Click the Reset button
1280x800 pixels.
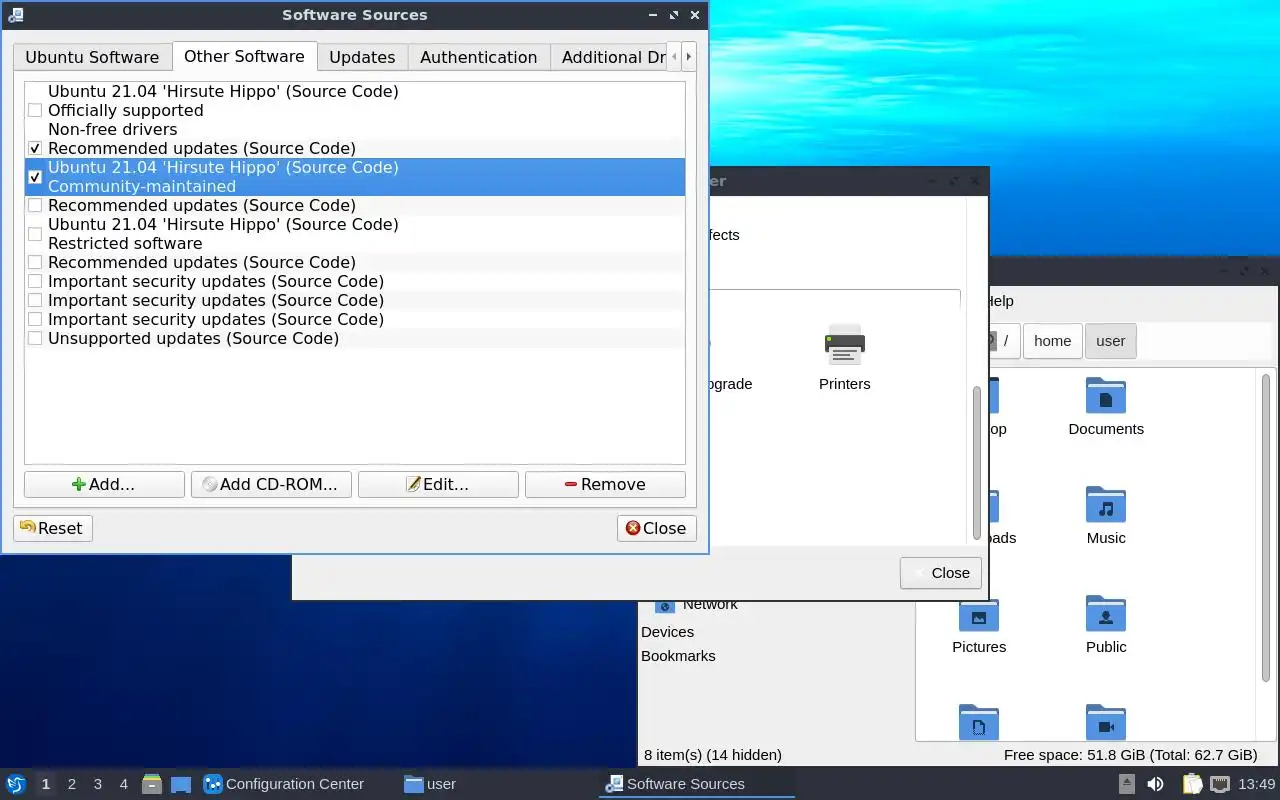[53, 528]
